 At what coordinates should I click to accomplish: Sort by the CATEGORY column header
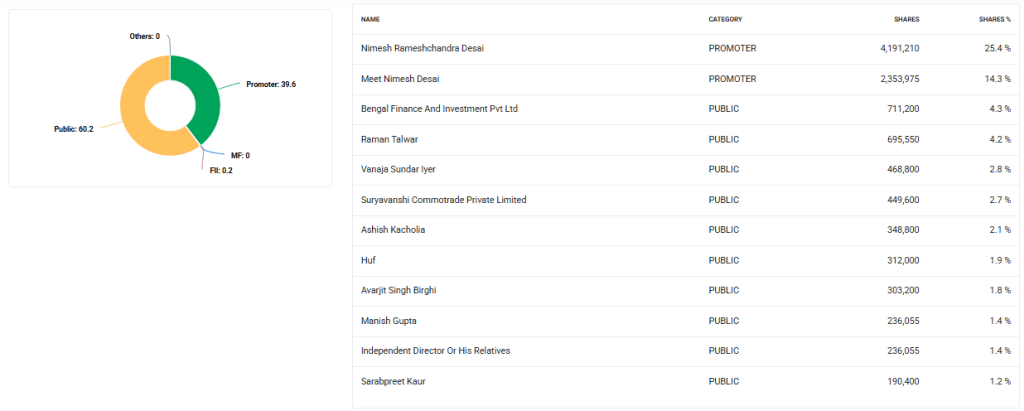click(725, 19)
